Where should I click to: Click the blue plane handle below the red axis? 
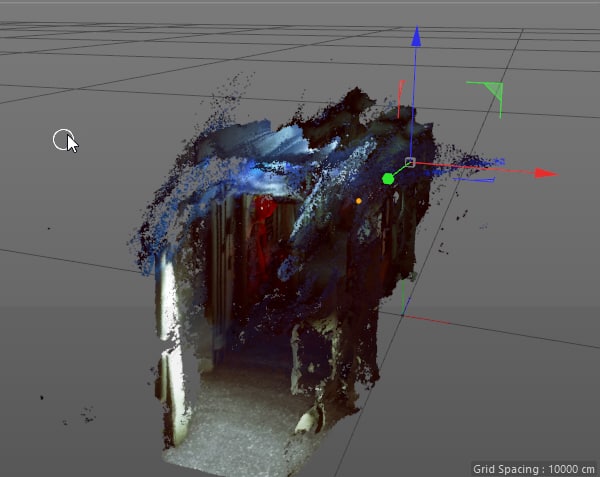474,179
